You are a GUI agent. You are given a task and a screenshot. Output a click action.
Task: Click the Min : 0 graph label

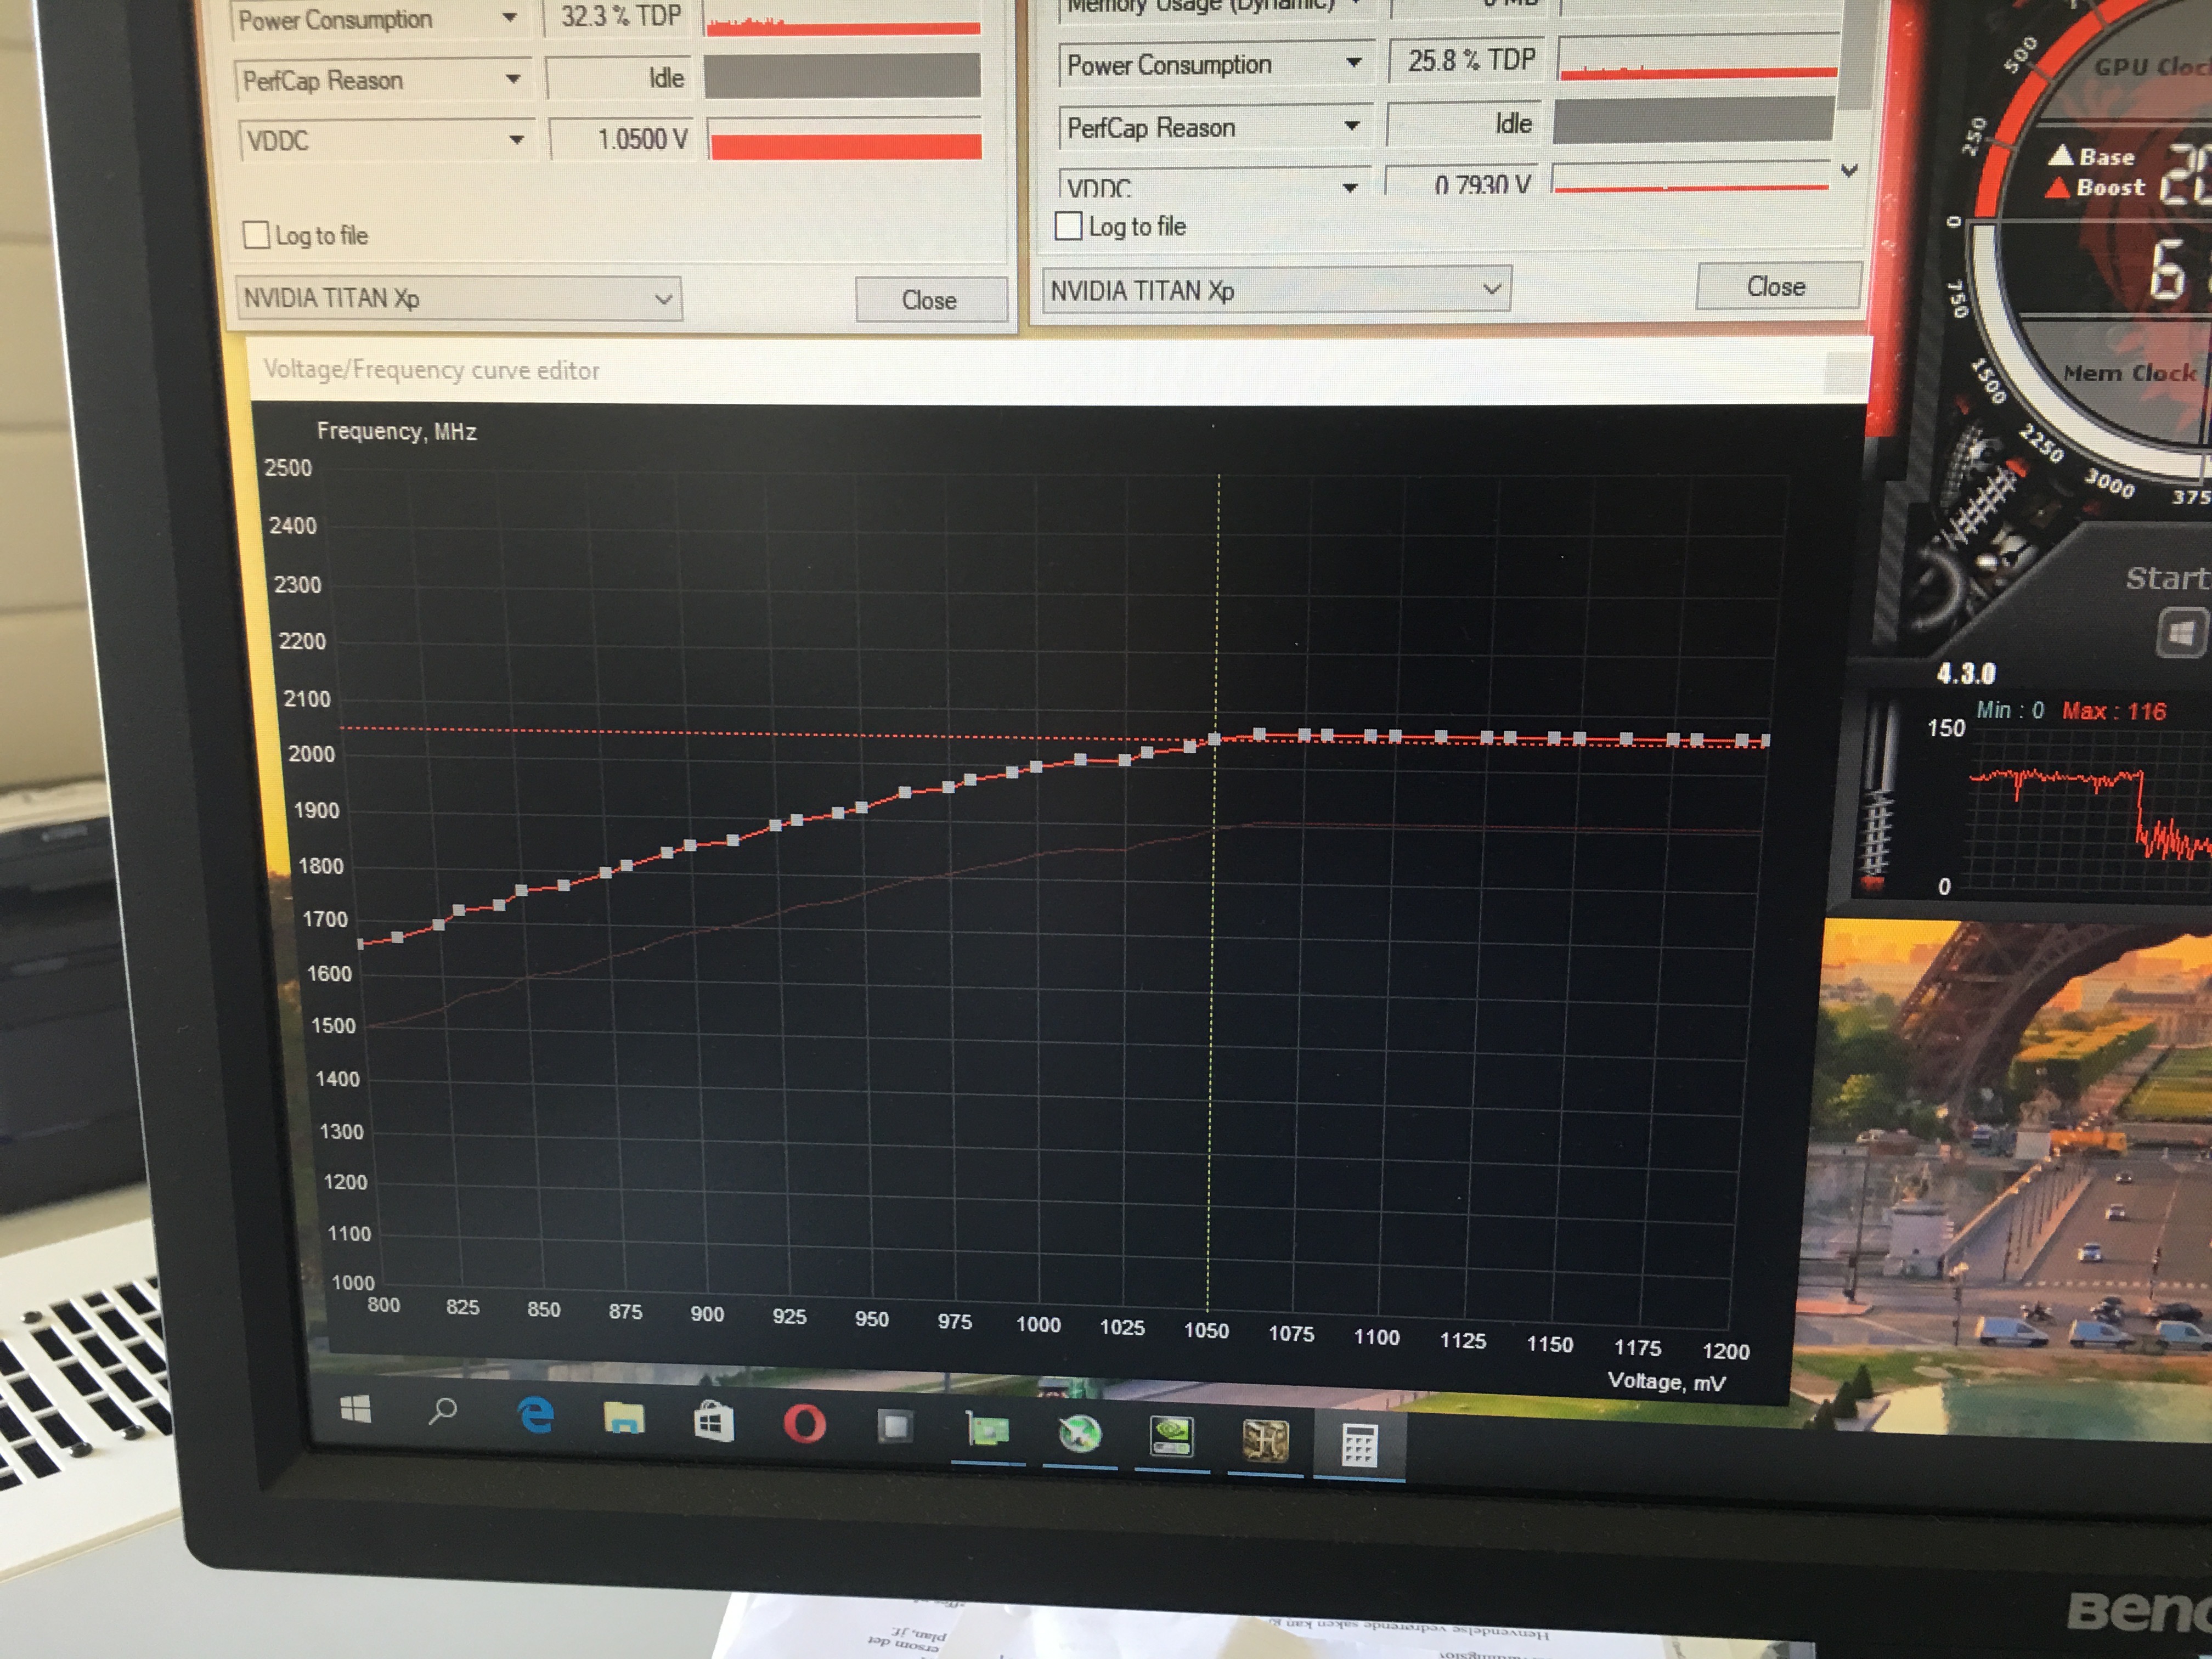tap(2010, 710)
